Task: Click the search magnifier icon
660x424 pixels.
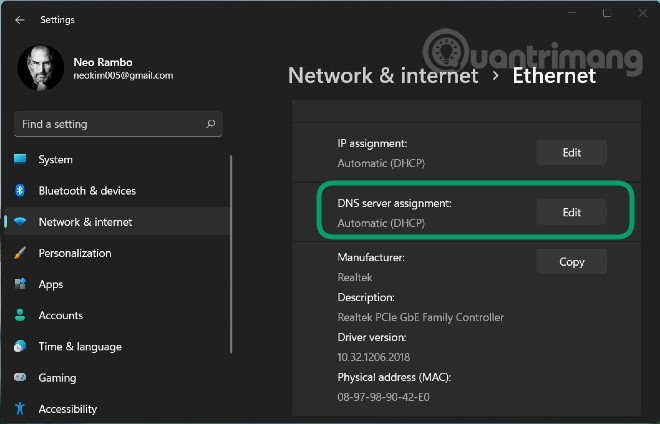Action: 210,124
